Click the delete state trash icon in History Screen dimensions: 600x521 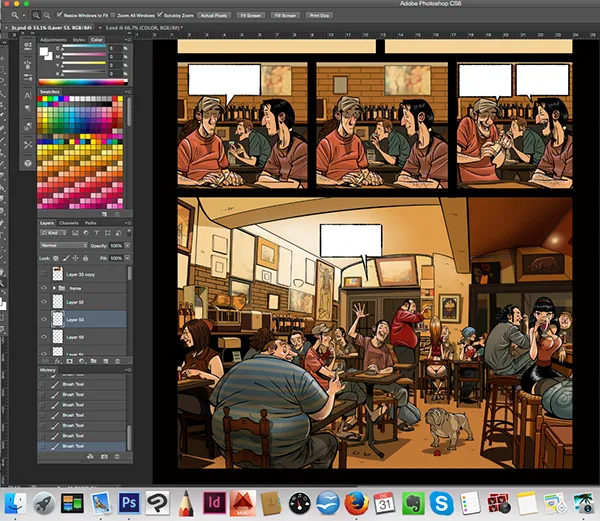pos(117,456)
